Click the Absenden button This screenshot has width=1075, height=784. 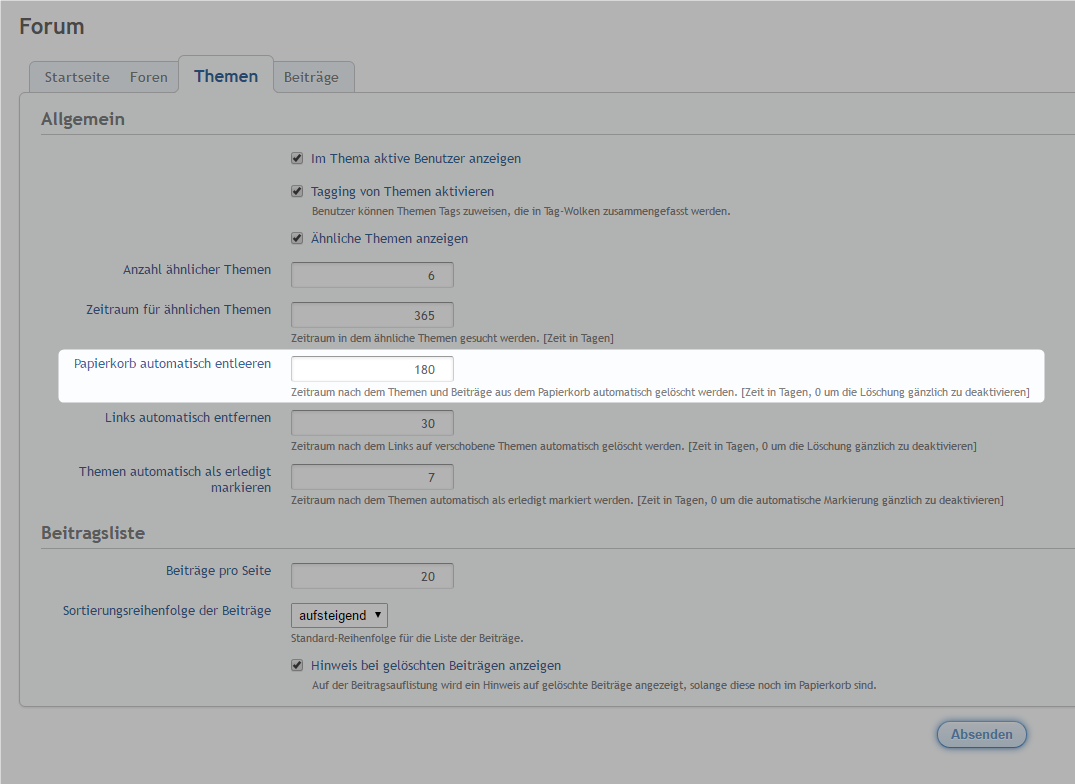tap(981, 734)
